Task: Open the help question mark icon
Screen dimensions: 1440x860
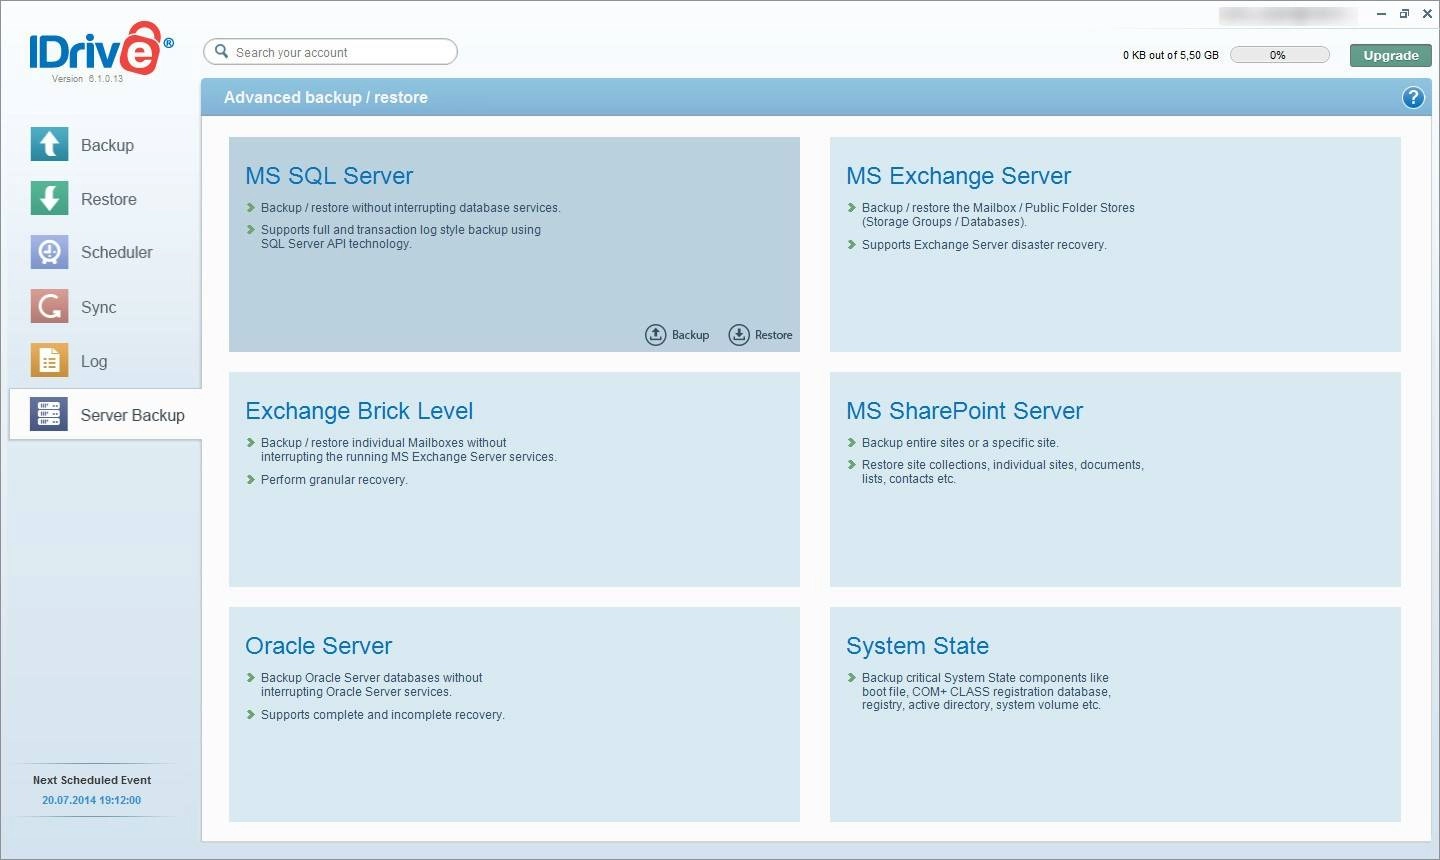Action: click(1413, 97)
